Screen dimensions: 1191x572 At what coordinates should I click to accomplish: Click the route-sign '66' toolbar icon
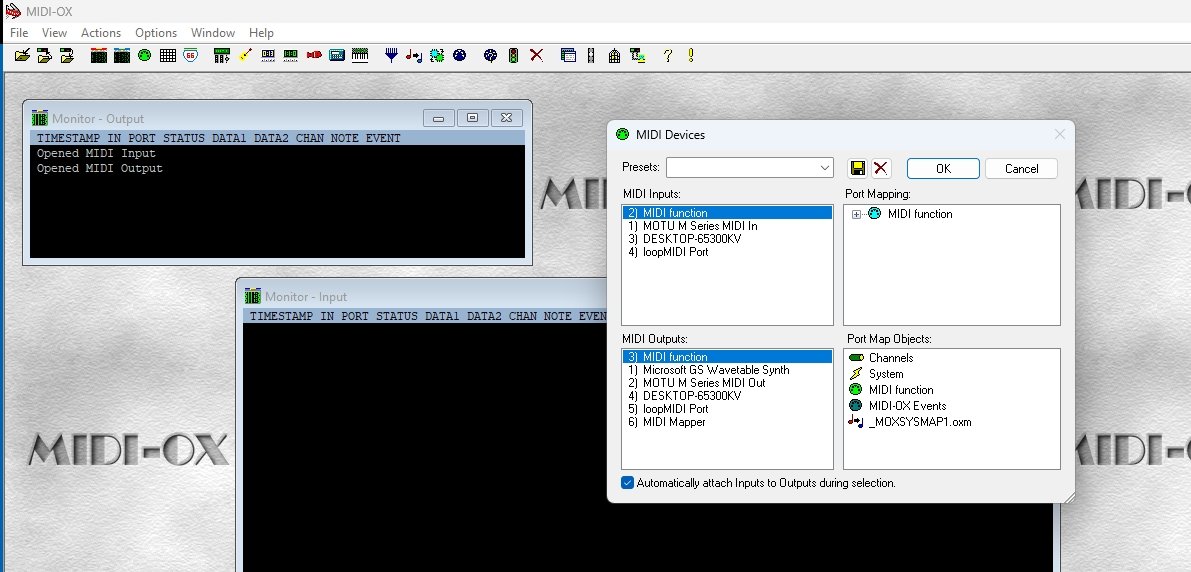click(x=191, y=55)
